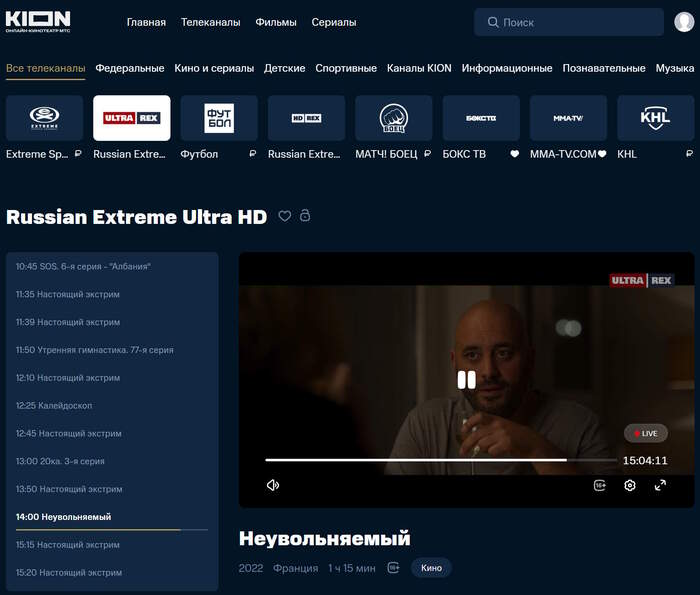Click the lock icon beside channel title
The width and height of the screenshot is (700, 595).
(x=305, y=215)
